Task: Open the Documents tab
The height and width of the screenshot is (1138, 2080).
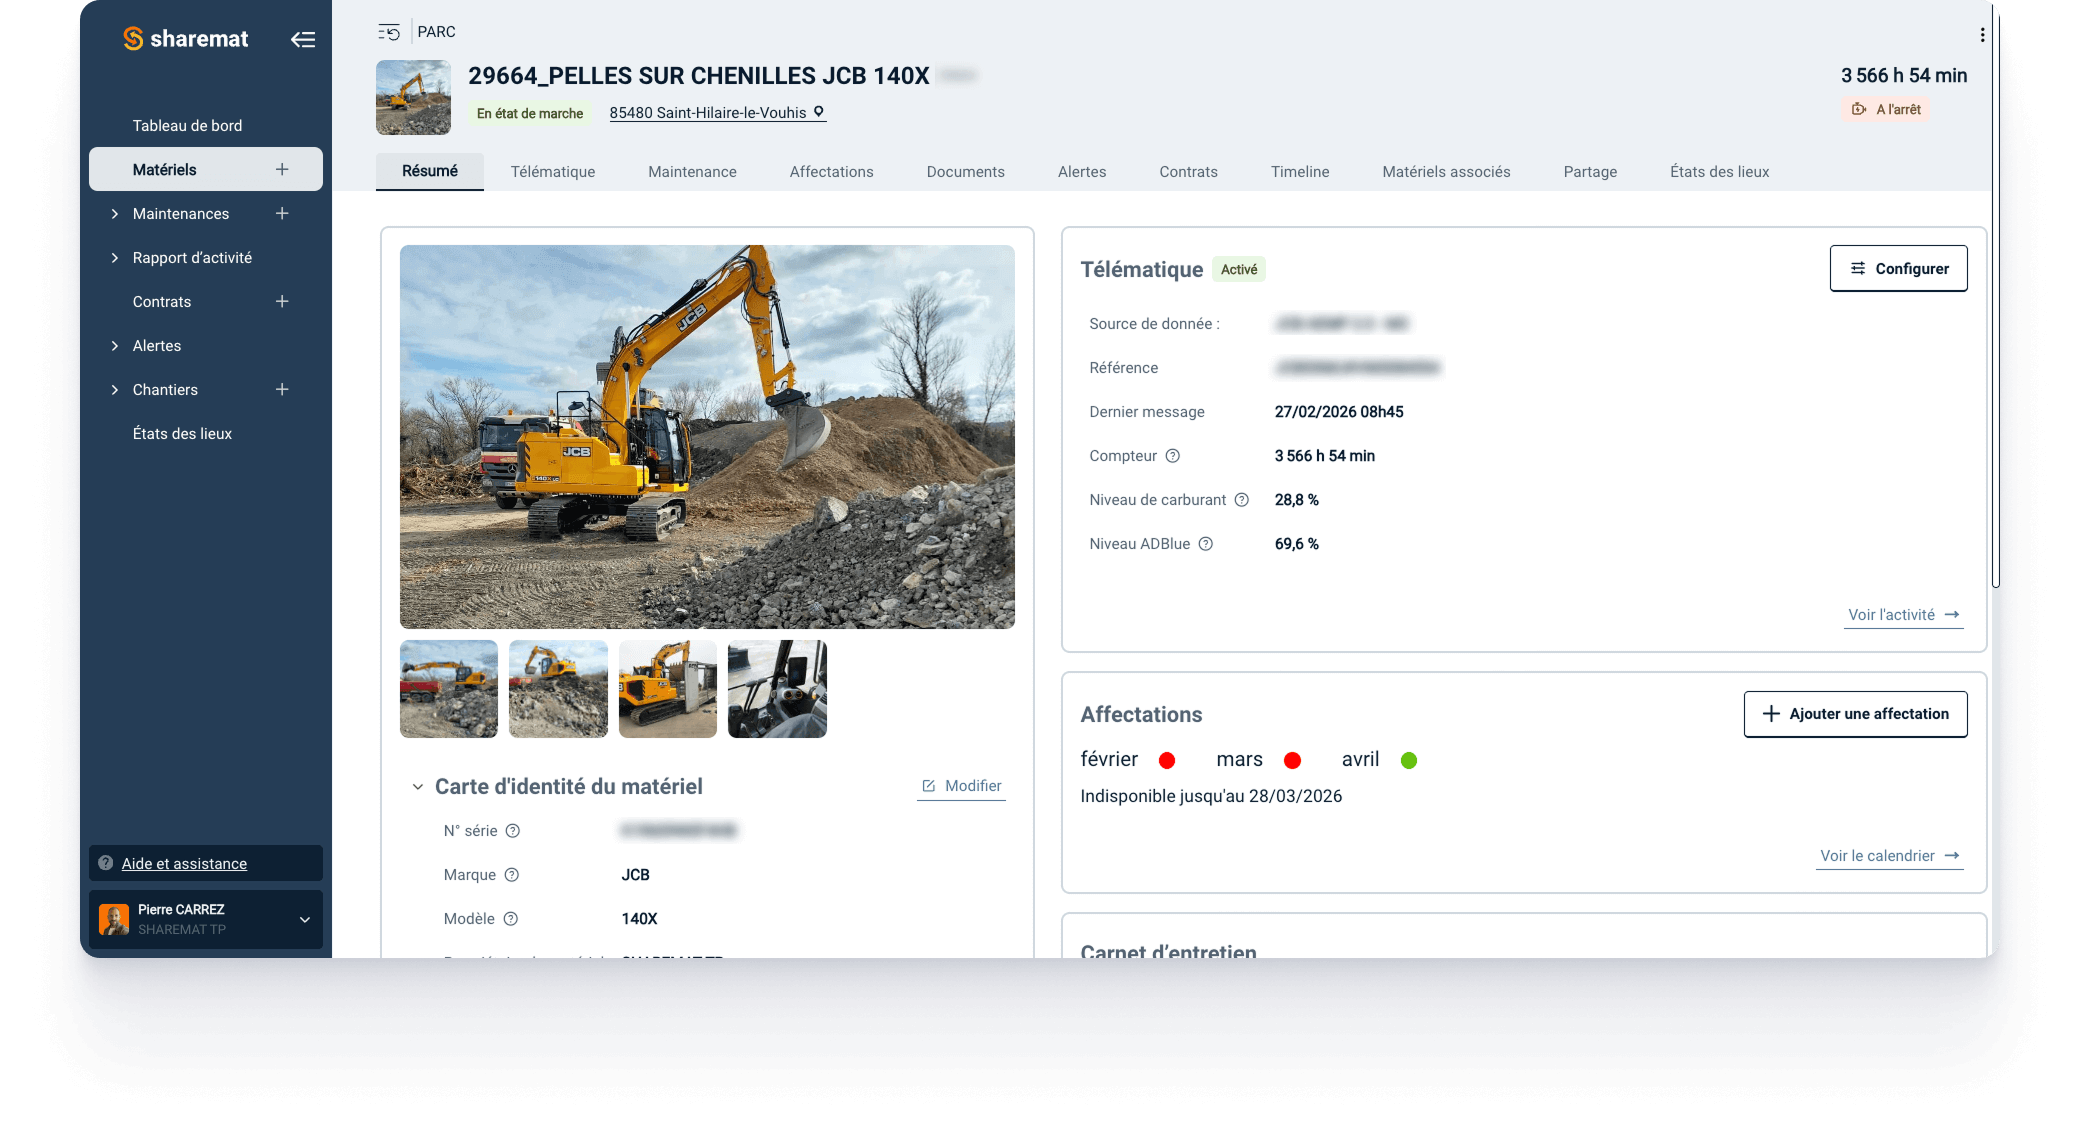Action: click(965, 172)
